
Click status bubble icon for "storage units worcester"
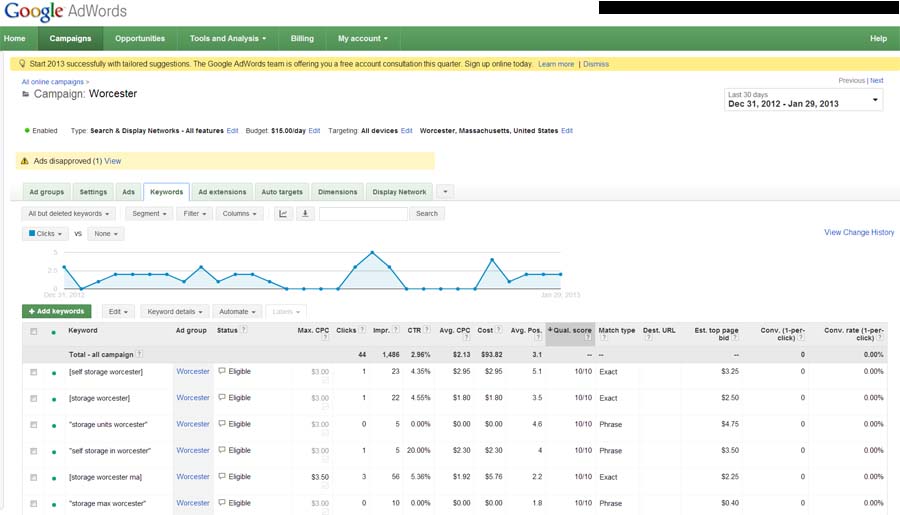pyautogui.click(x=222, y=424)
